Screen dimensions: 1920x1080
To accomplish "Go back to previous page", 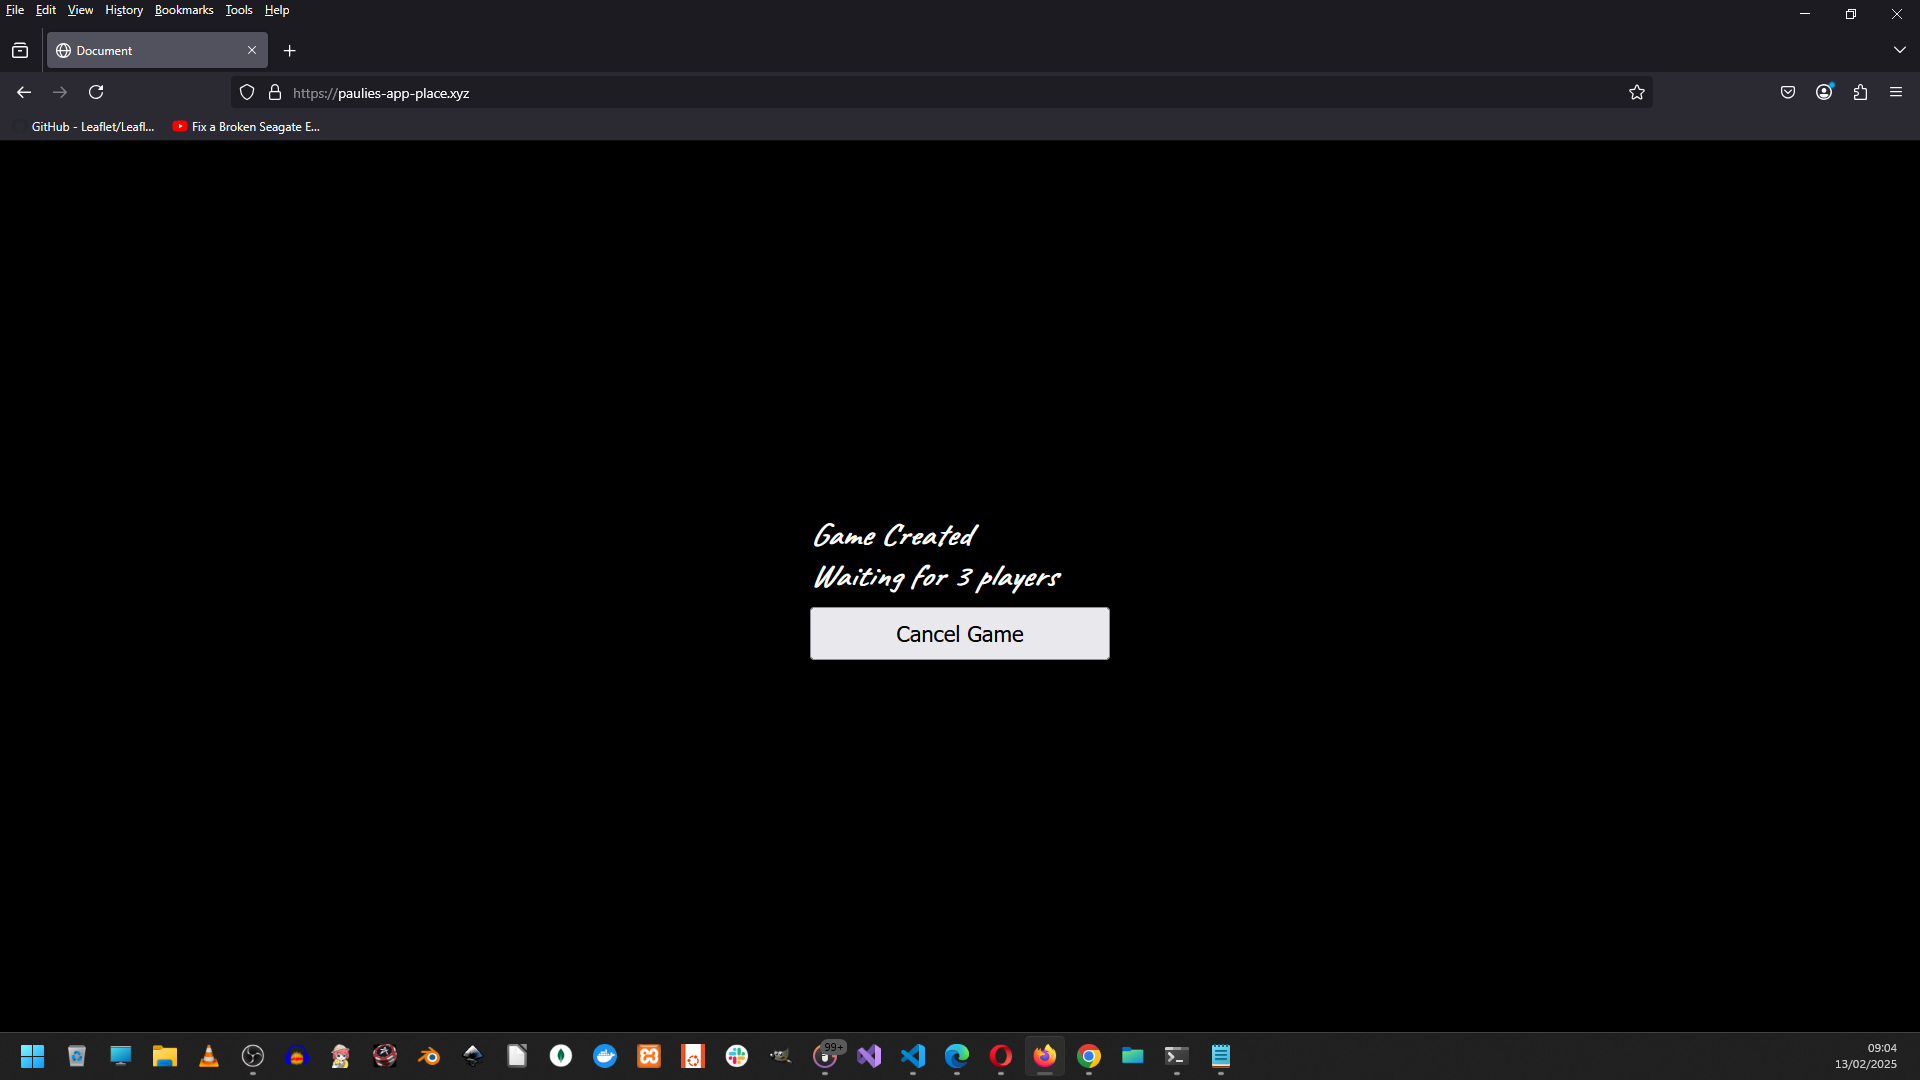I will 24,92.
